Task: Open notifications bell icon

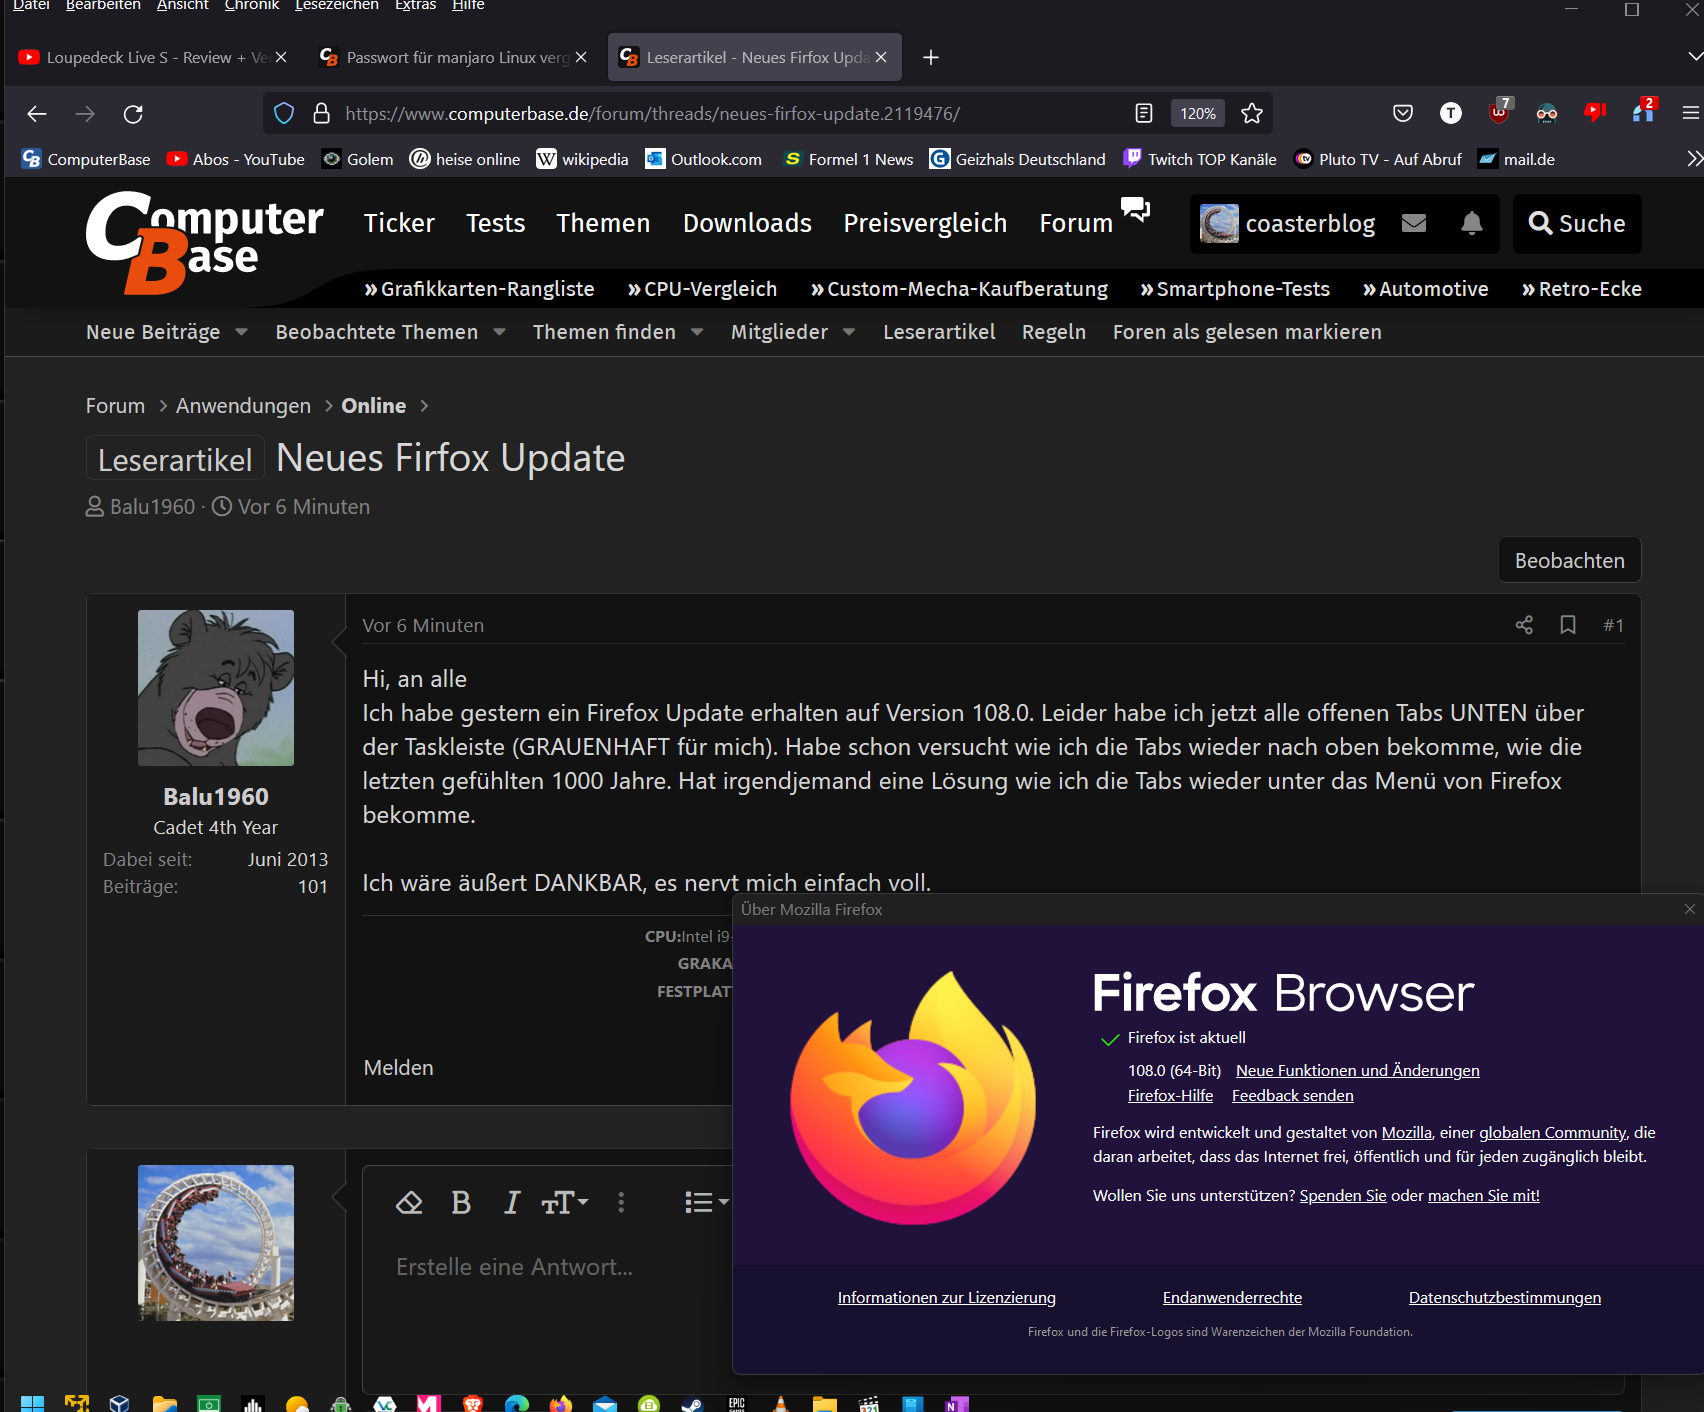Action: coord(1471,223)
